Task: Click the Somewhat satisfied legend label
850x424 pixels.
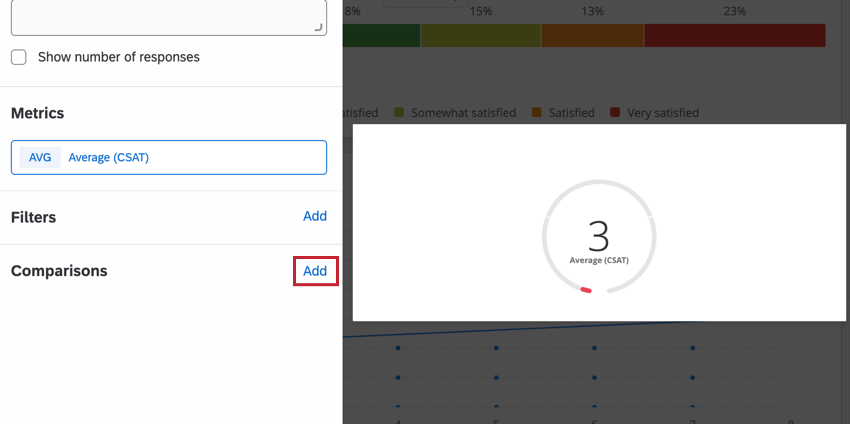Action: point(463,113)
